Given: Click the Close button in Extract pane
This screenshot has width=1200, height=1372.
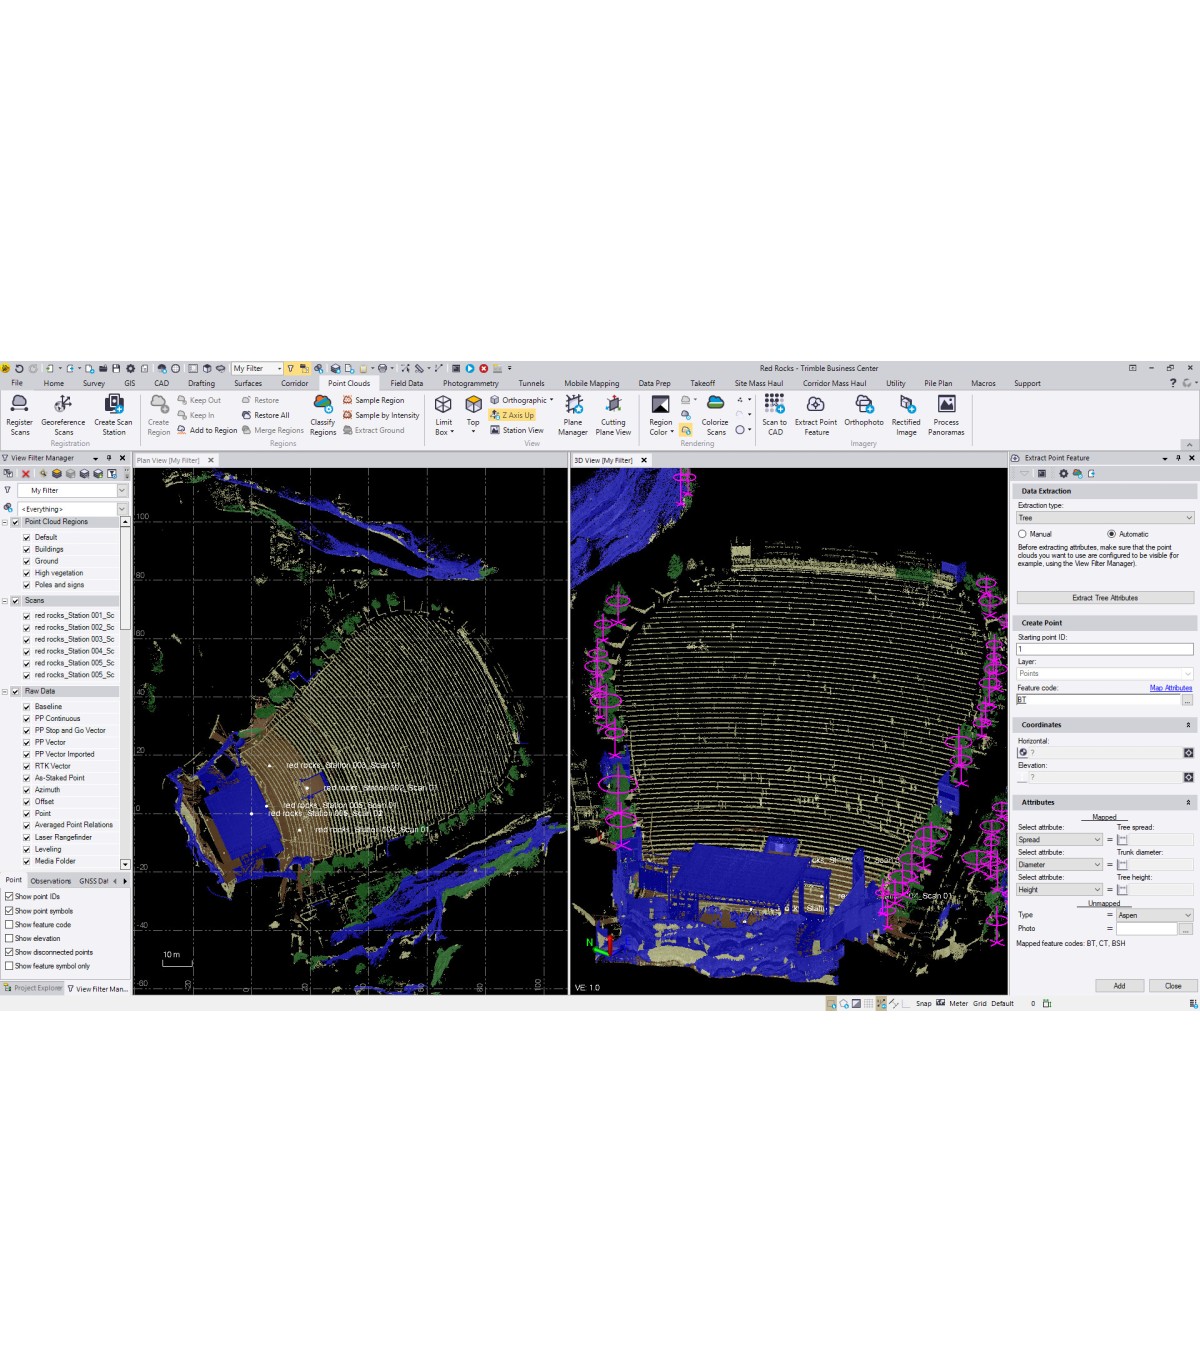Looking at the screenshot, I should (1173, 986).
